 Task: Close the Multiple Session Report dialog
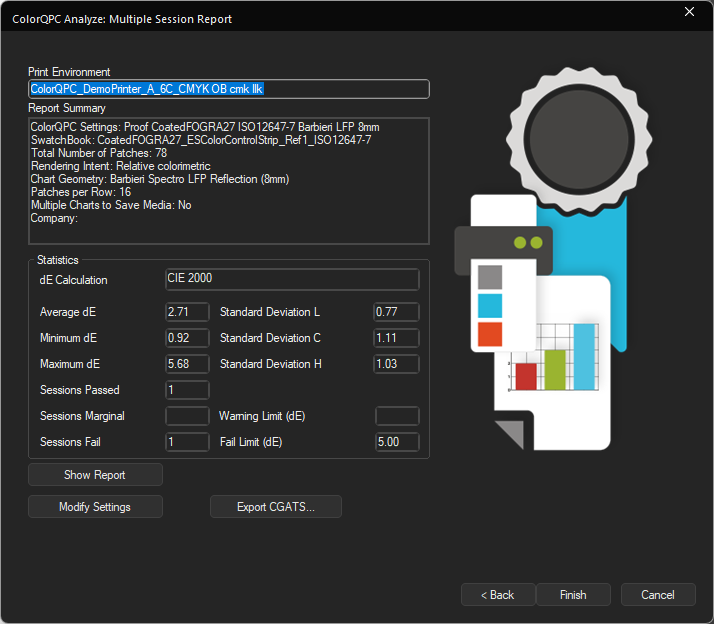pyautogui.click(x=689, y=12)
